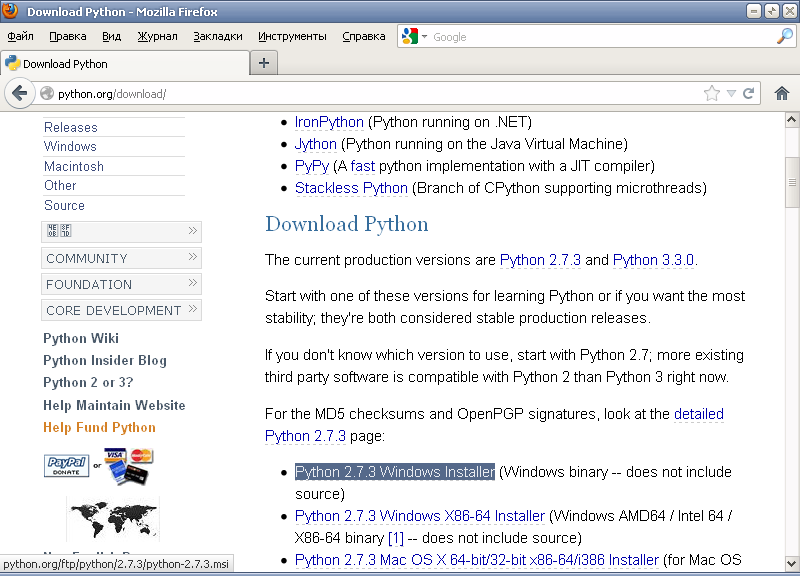Viewport: 800px width, 576px height.
Task: Open the Home page icon
Action: 782,93
